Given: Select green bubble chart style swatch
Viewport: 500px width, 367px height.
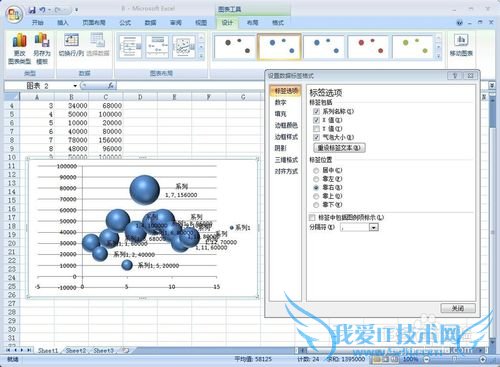Looking at the screenshot, I should 413,47.
